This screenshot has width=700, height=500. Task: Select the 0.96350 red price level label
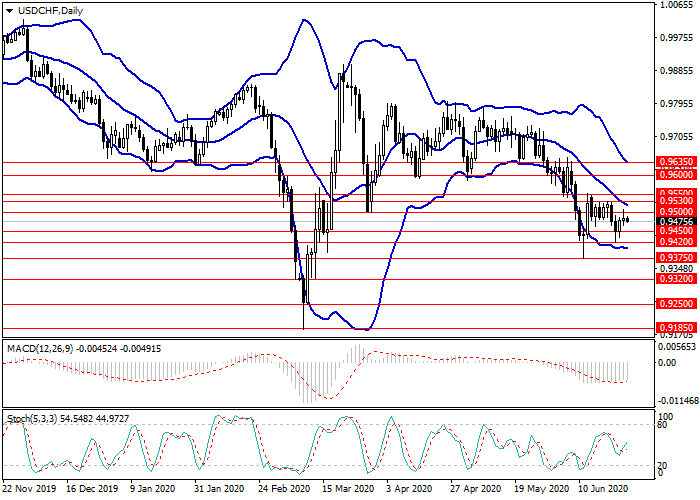pos(673,161)
